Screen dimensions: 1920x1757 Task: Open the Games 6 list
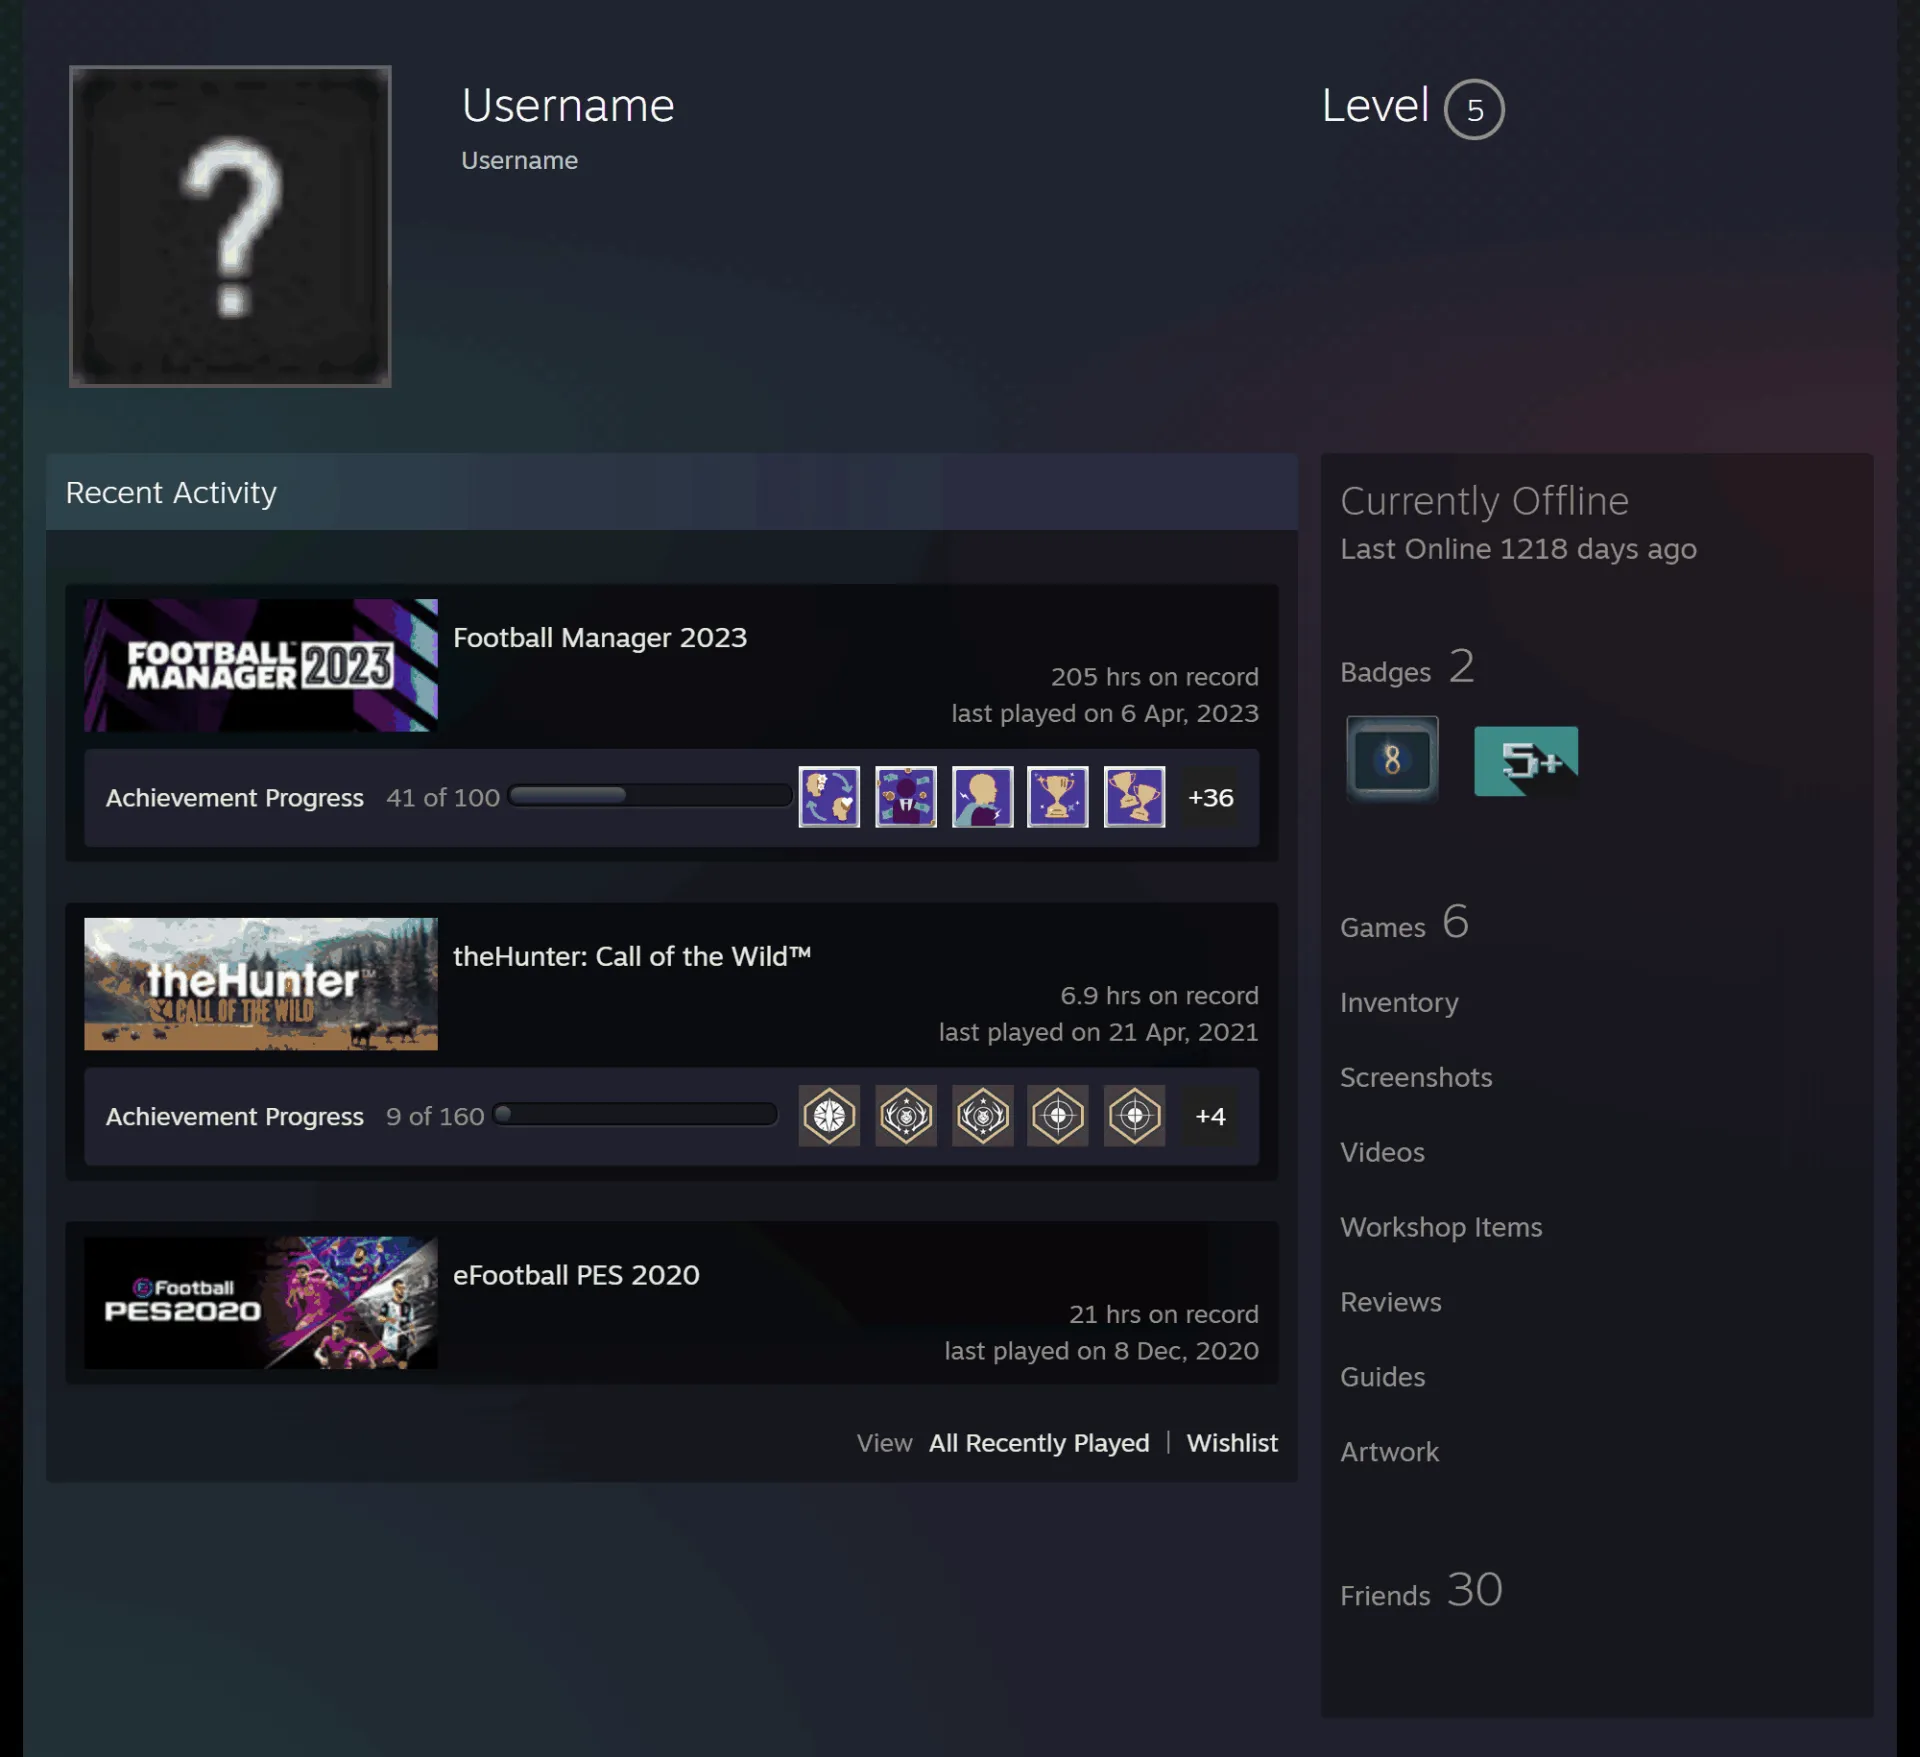point(1404,923)
